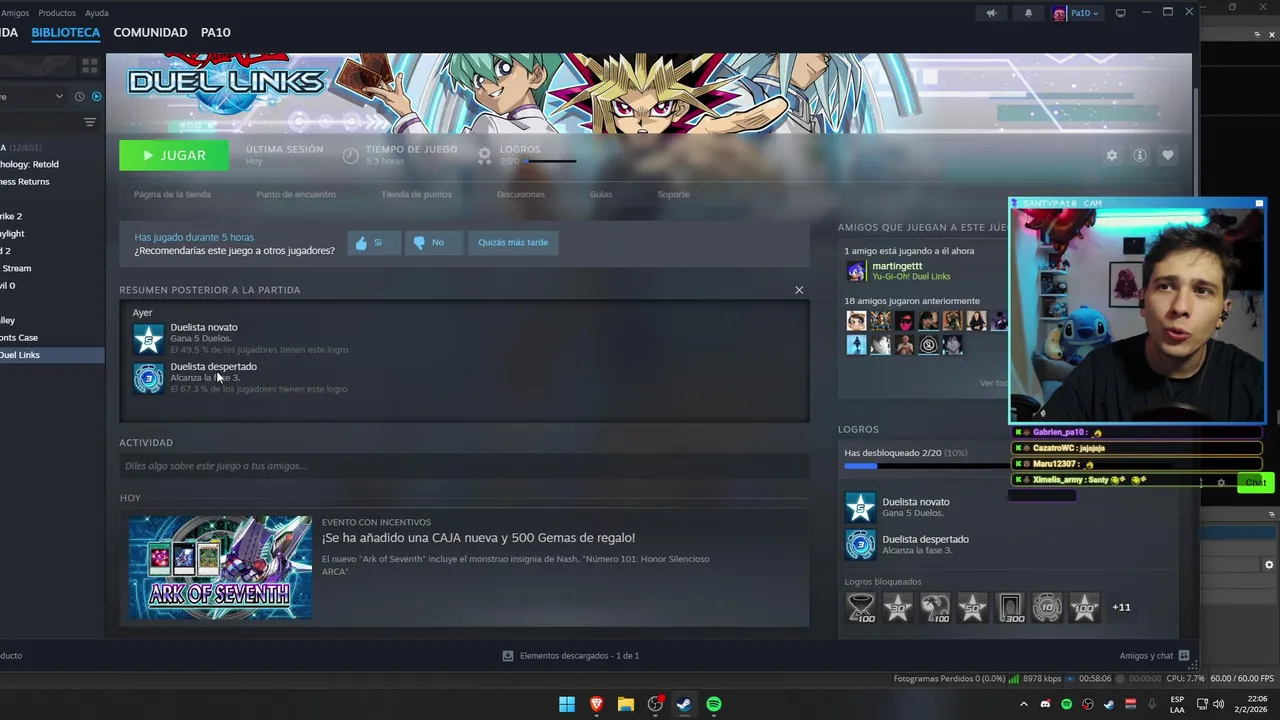Screen dimensions: 1280x720
Task: Toggle ready-to-play filter icon in library sidebar
Action: (96, 96)
